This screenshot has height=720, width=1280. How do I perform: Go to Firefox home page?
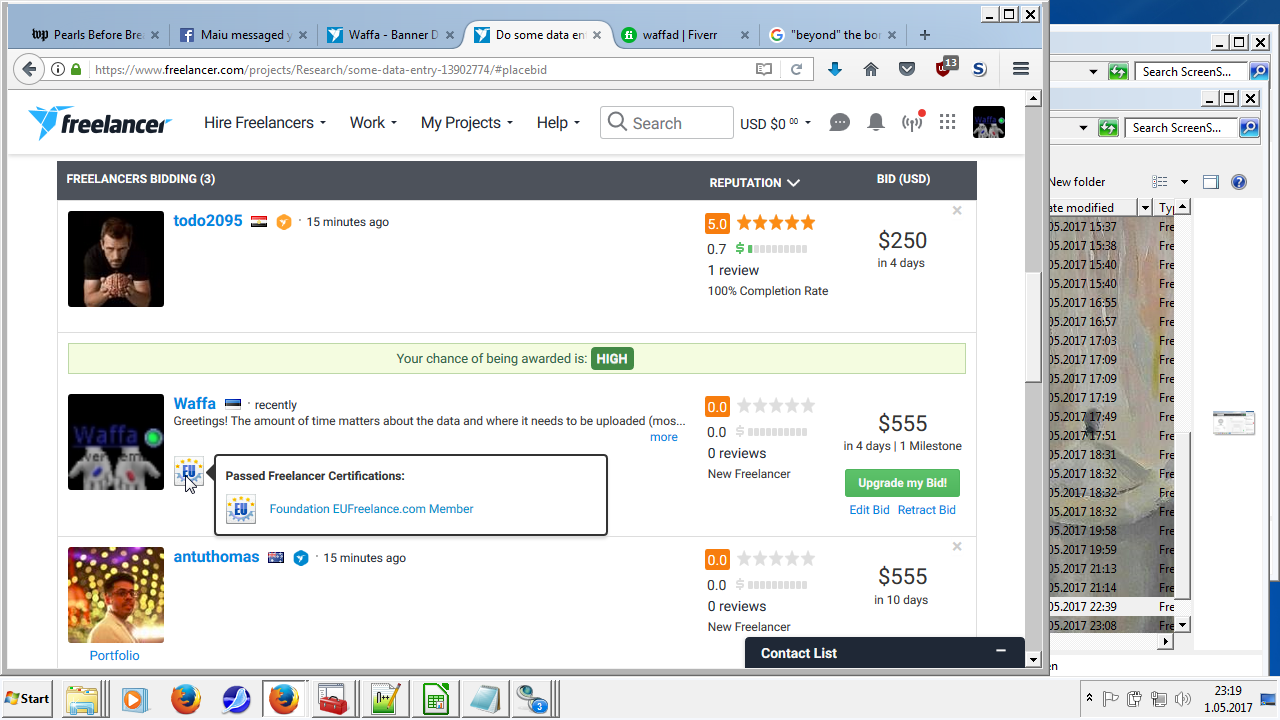click(x=871, y=69)
